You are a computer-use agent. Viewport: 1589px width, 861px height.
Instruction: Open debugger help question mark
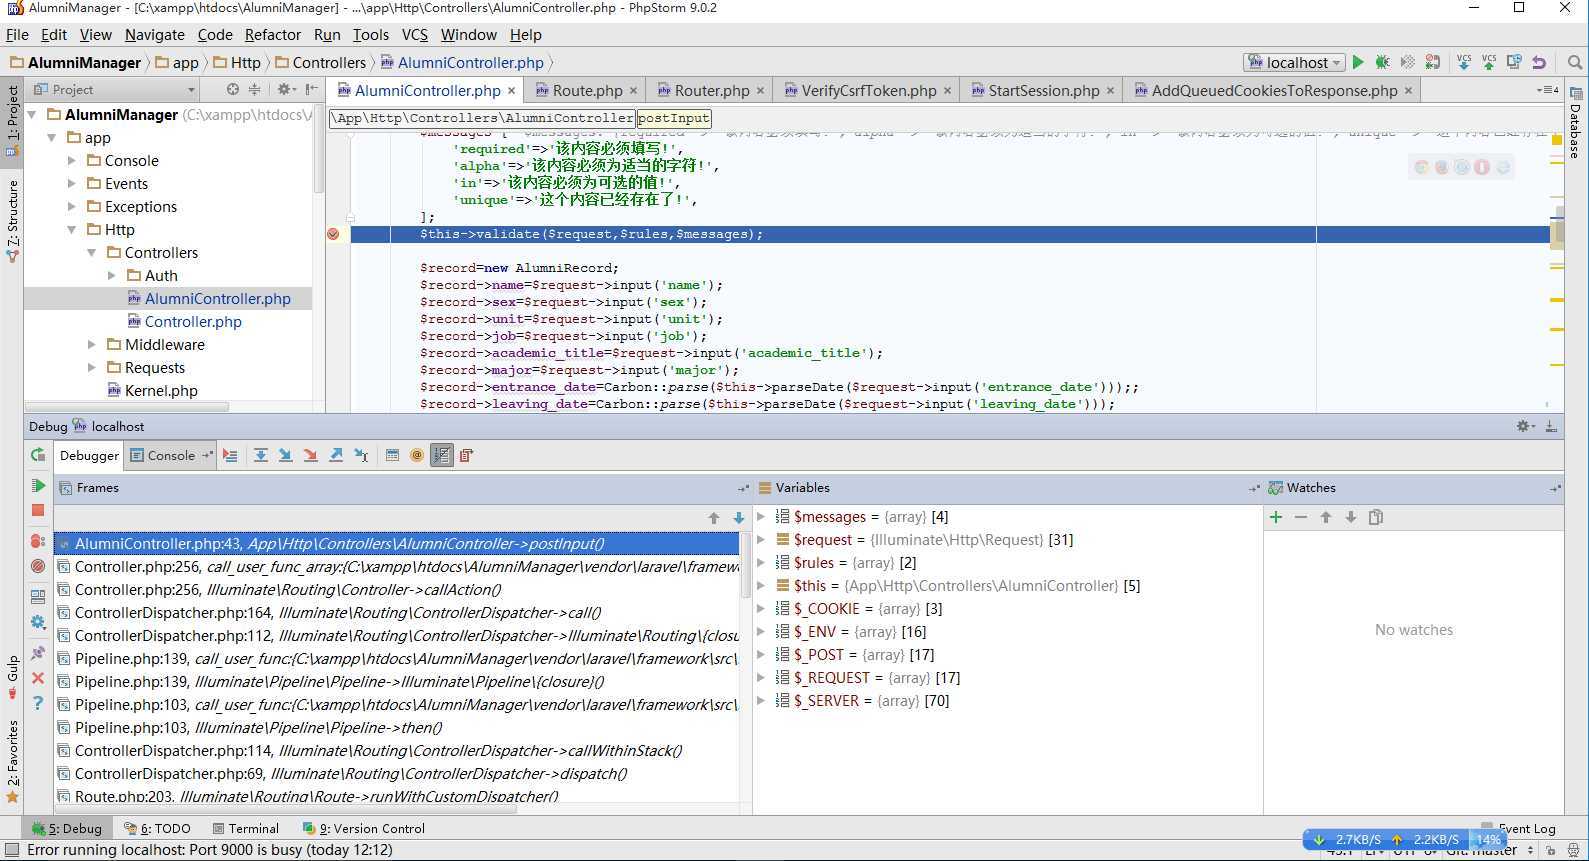(38, 703)
